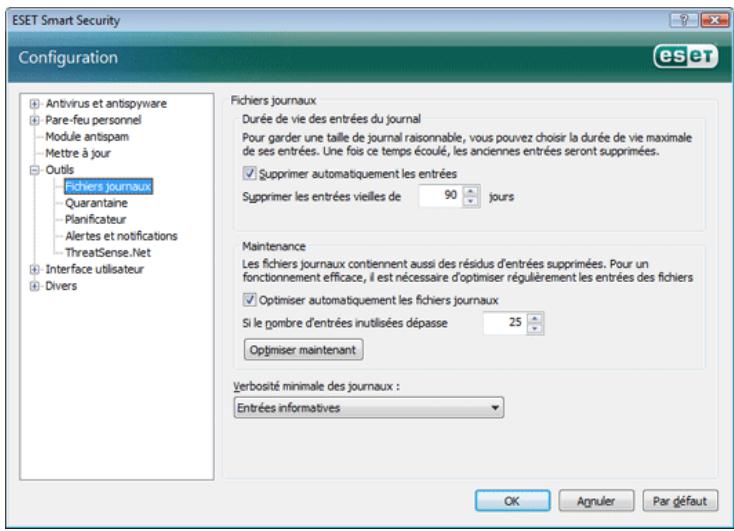Open the Quarantaine settings
This screenshot has height=531, width=734.
coord(96,203)
